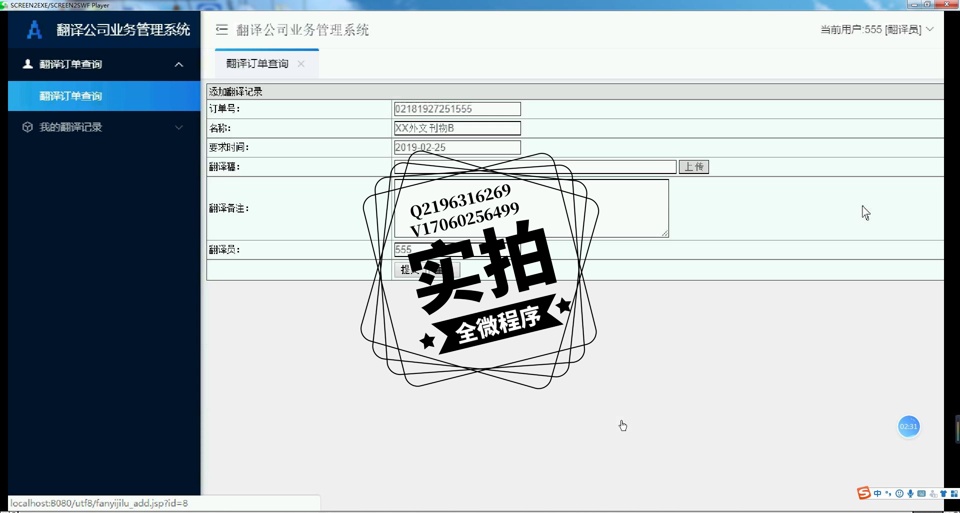Viewport: 960px width, 513px height.
Task: Click into the 翻译备注 textarea
Action: click(530, 208)
